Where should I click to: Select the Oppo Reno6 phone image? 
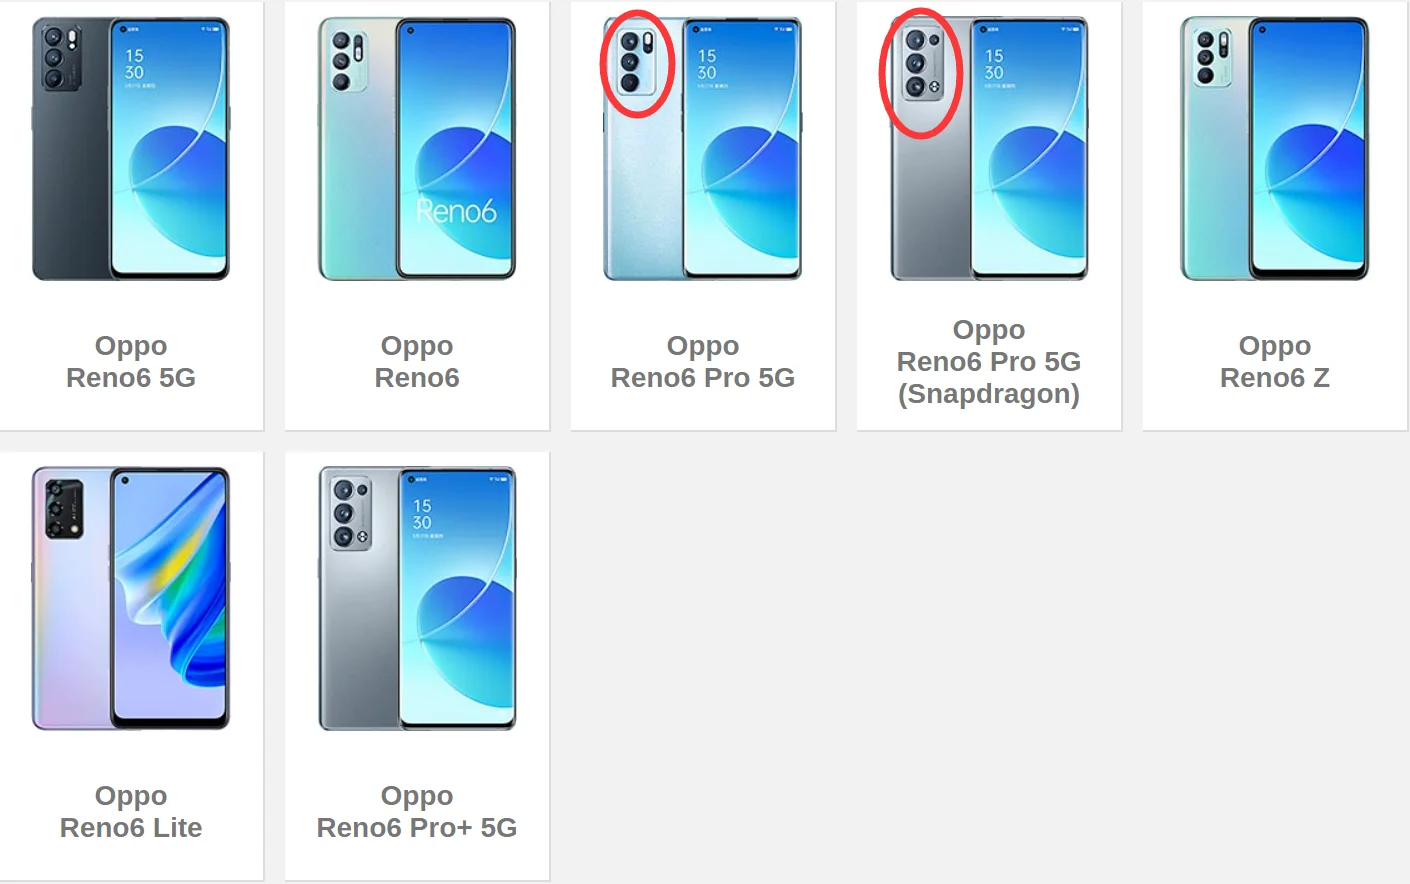pyautogui.click(x=417, y=149)
